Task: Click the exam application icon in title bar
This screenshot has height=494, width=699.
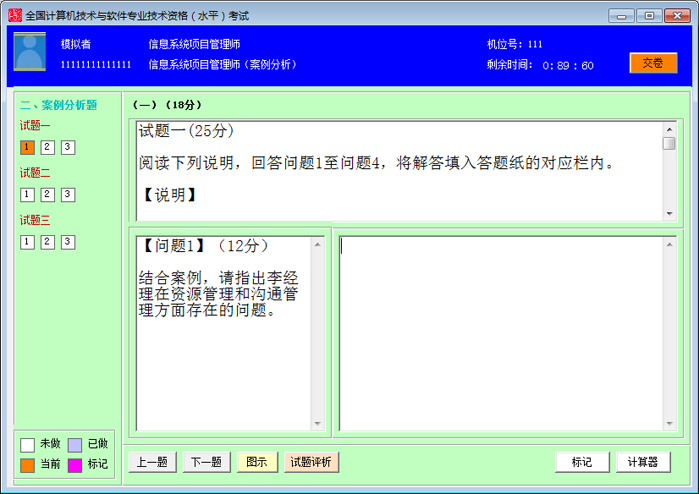Action: click(x=14, y=15)
